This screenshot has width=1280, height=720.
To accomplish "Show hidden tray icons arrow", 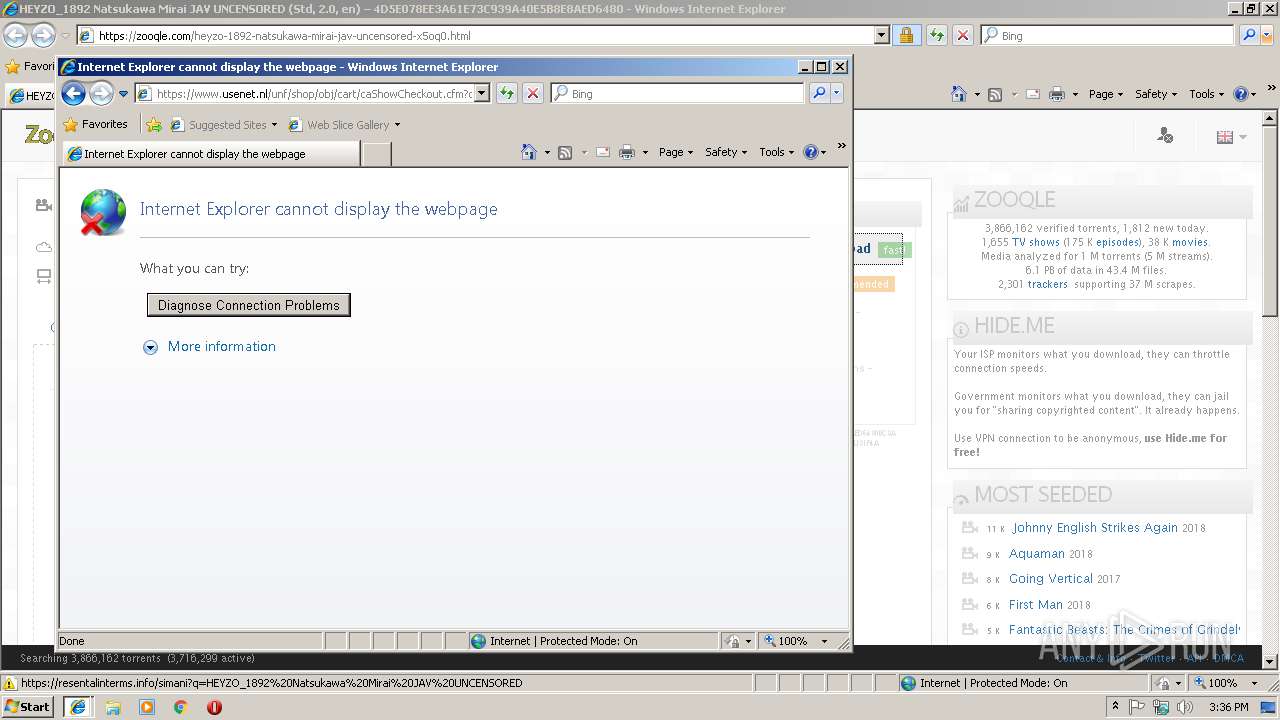I will click(1115, 707).
